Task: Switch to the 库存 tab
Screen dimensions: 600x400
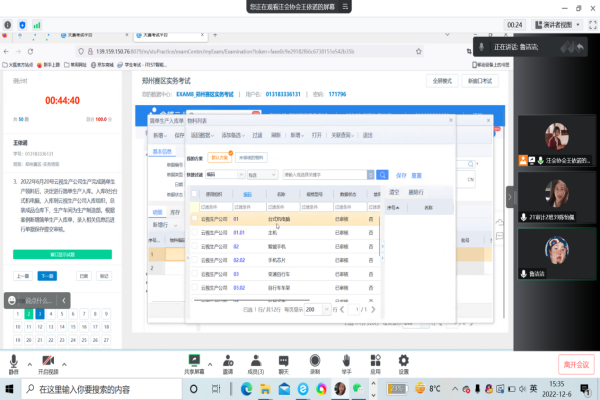Action: click(174, 212)
